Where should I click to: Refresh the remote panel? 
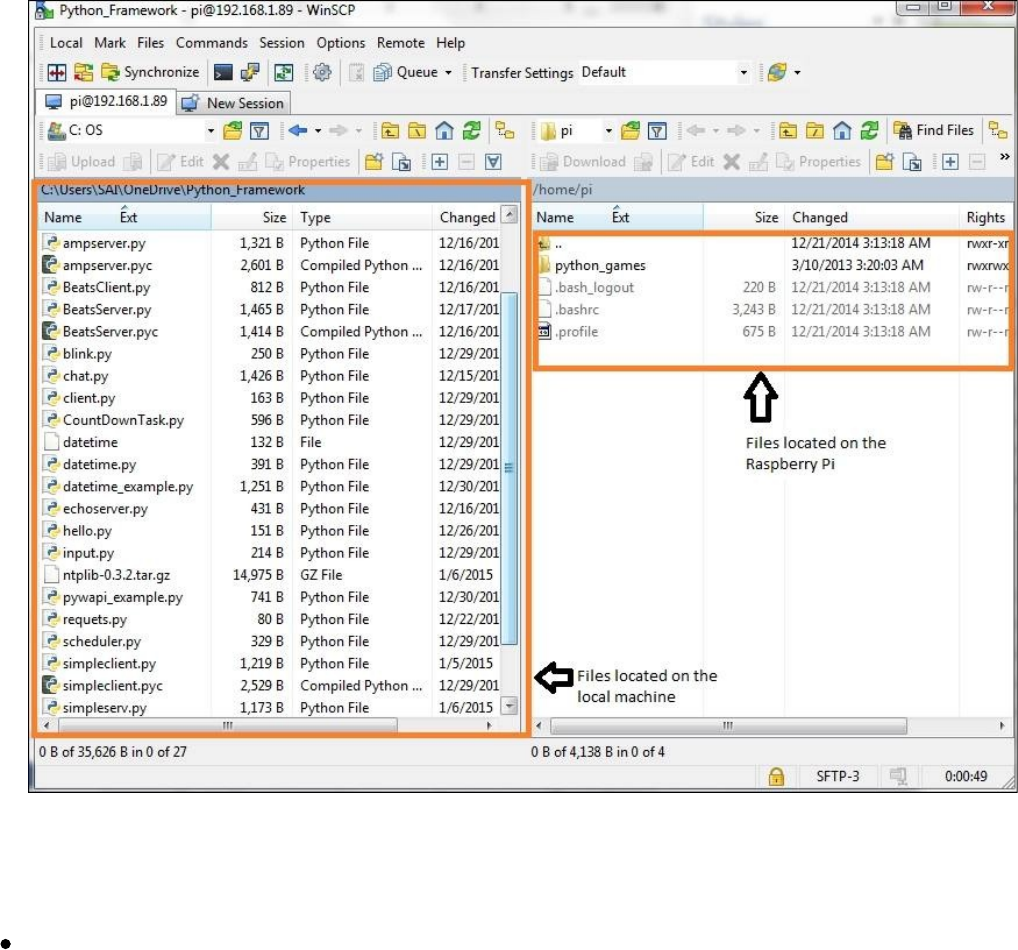click(869, 131)
